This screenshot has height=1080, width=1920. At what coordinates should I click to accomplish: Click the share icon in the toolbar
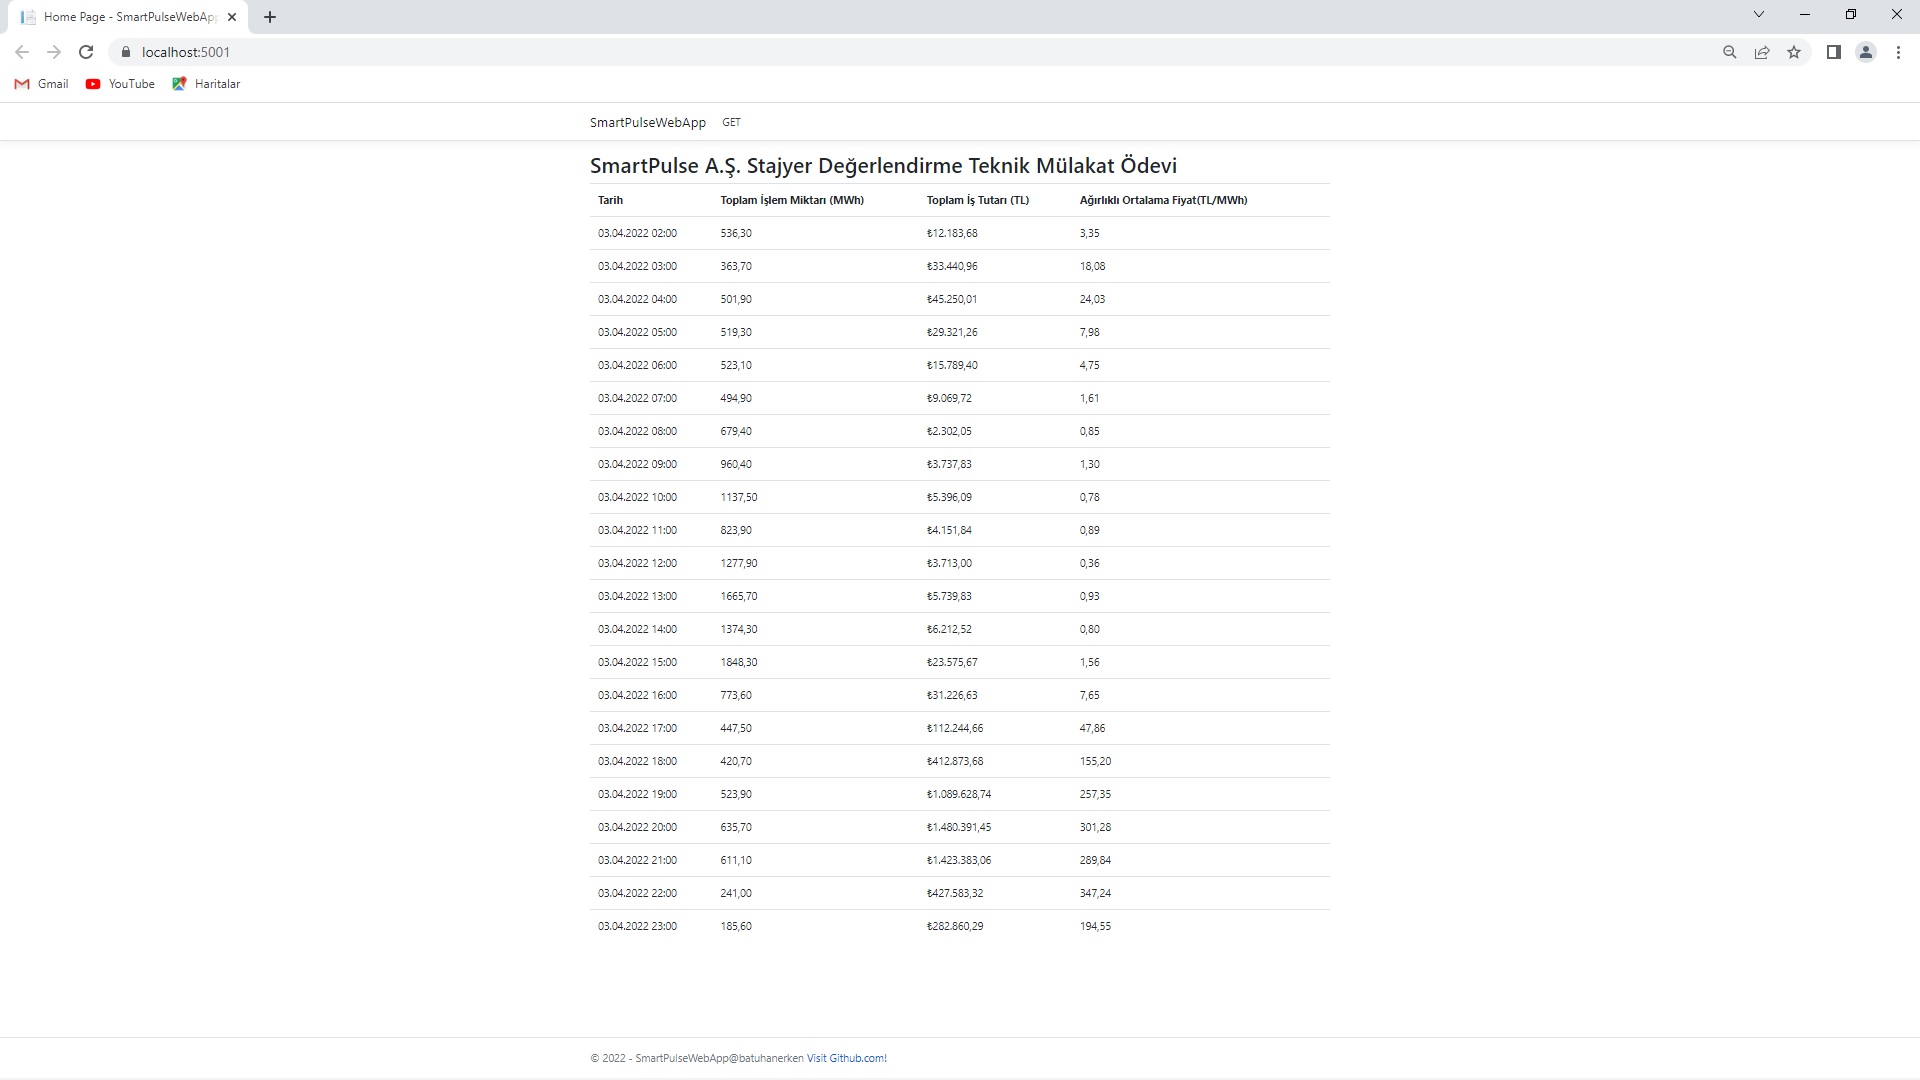click(x=1761, y=52)
